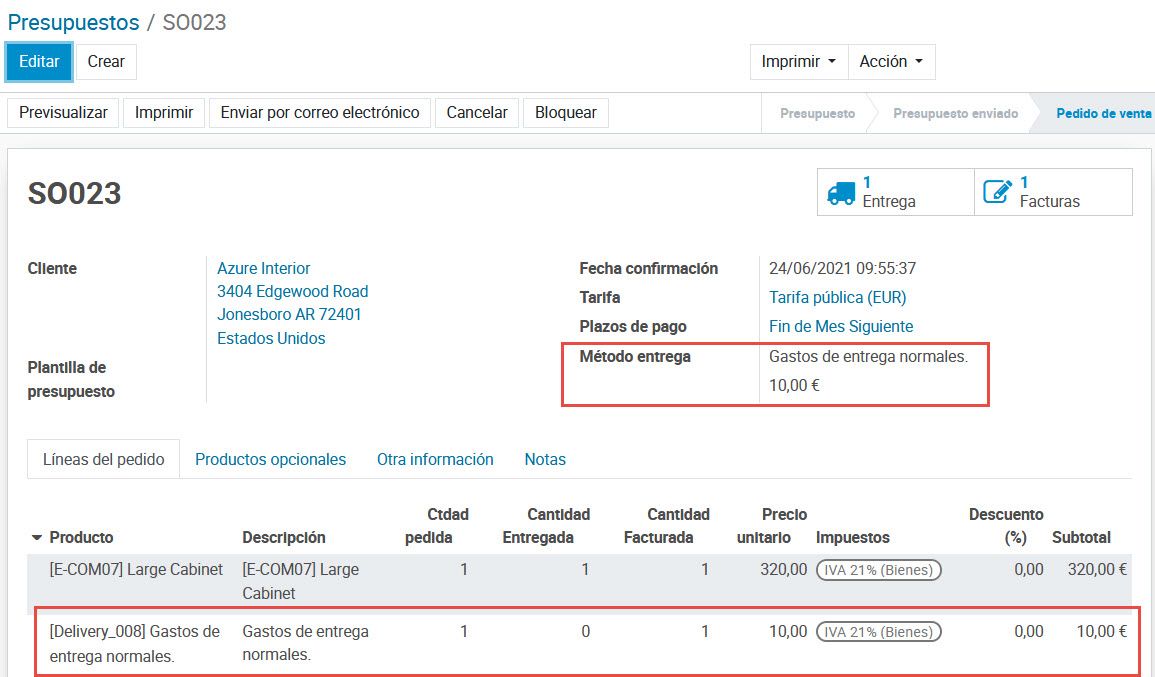
Task: Click Enviar por correo electrónico
Action: point(319,112)
